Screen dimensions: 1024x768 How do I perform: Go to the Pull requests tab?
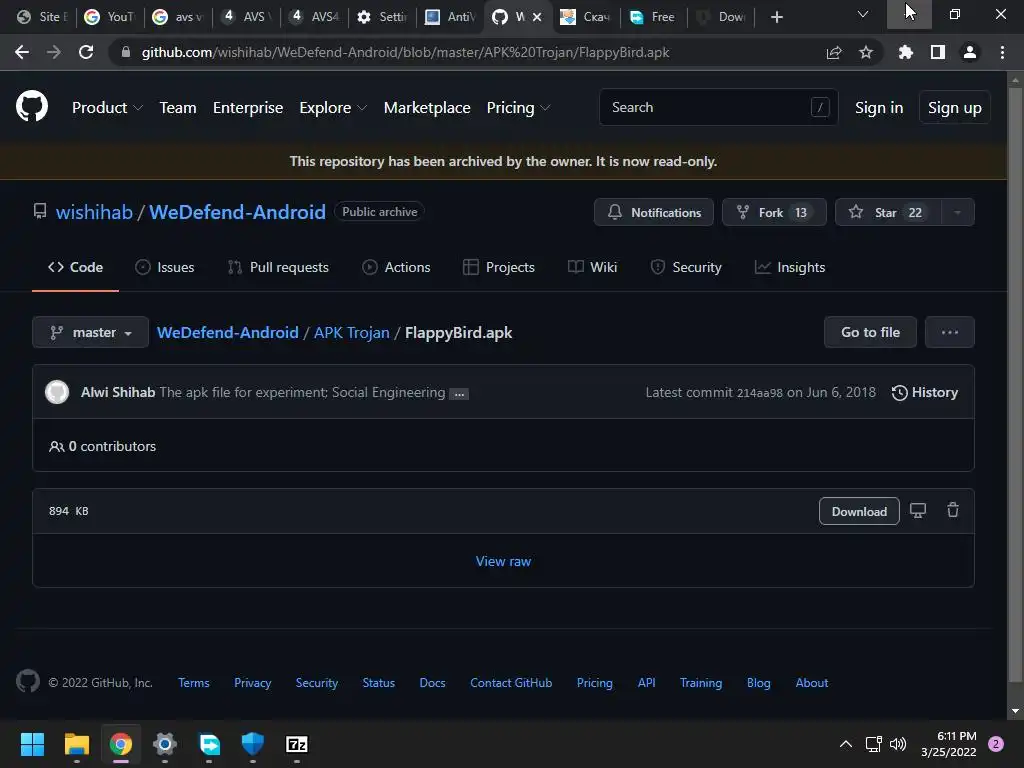coord(278,267)
